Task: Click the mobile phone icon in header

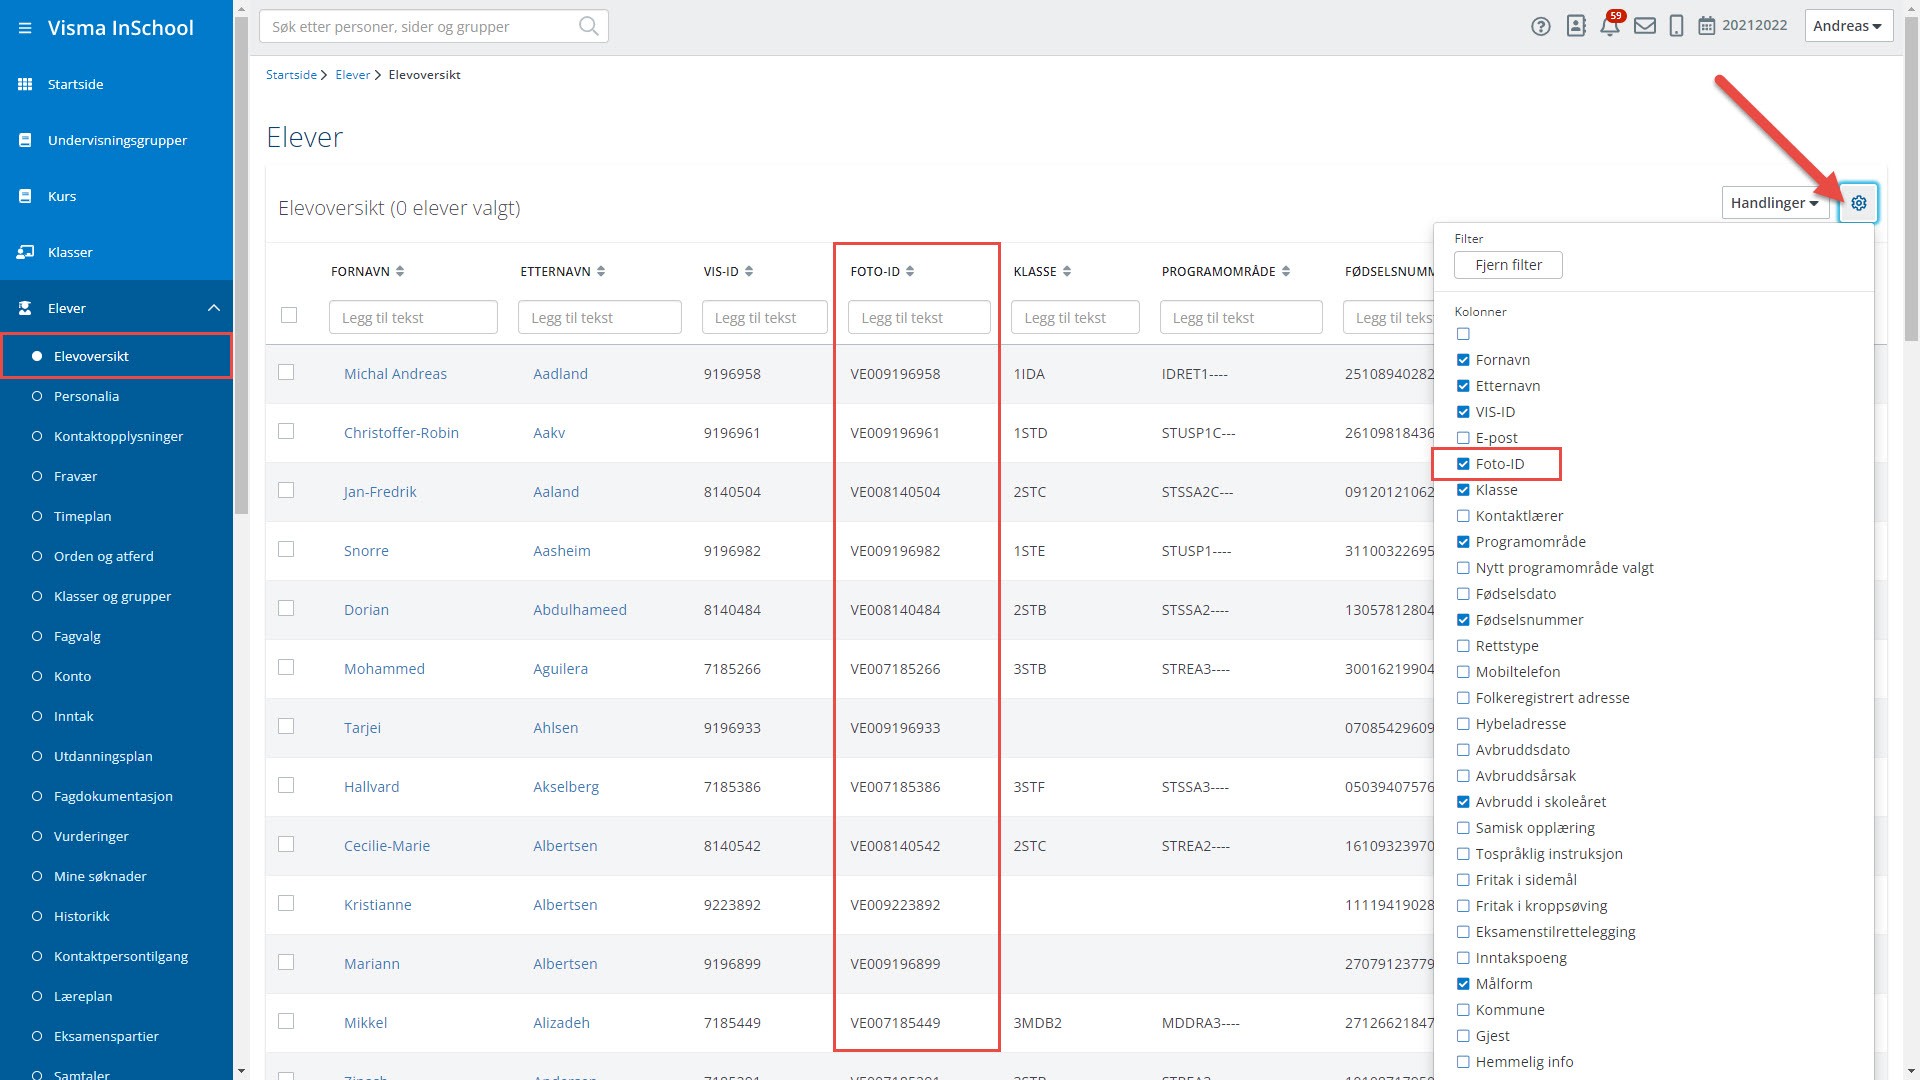Action: pos(1677,26)
